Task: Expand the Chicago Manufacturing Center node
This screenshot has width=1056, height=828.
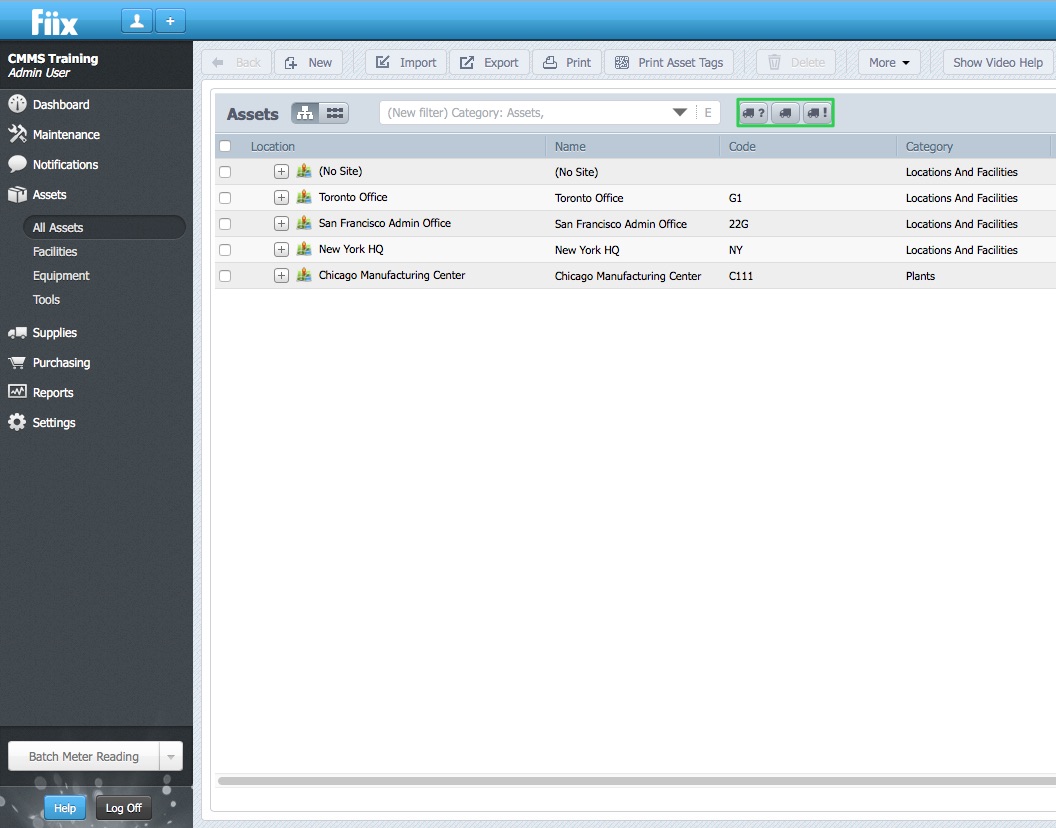Action: click(281, 276)
